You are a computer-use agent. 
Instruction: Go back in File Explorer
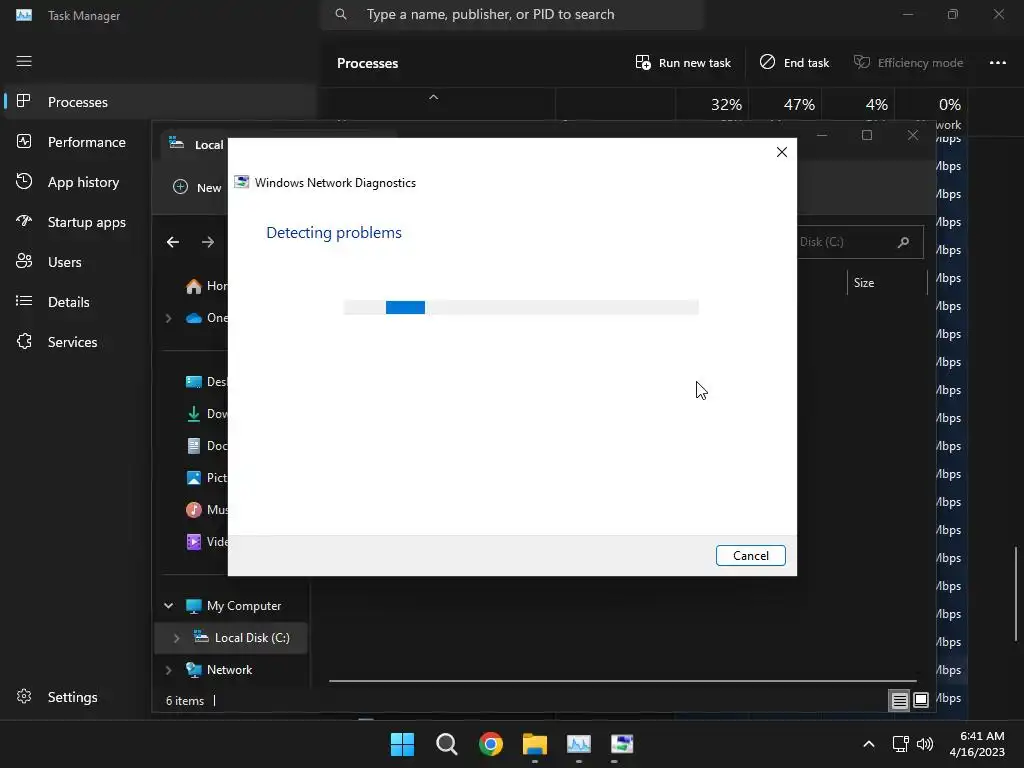(x=173, y=242)
